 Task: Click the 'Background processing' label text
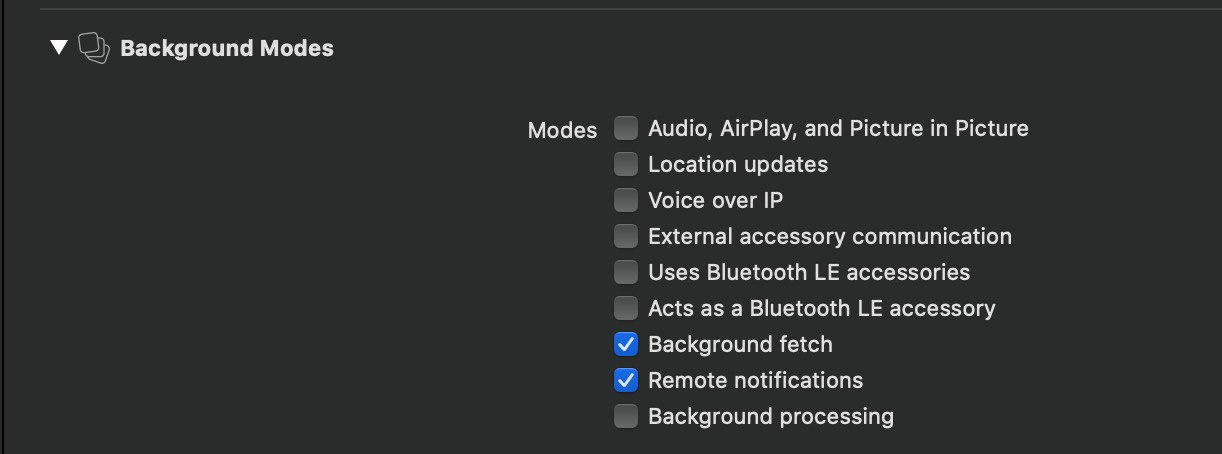(x=771, y=416)
